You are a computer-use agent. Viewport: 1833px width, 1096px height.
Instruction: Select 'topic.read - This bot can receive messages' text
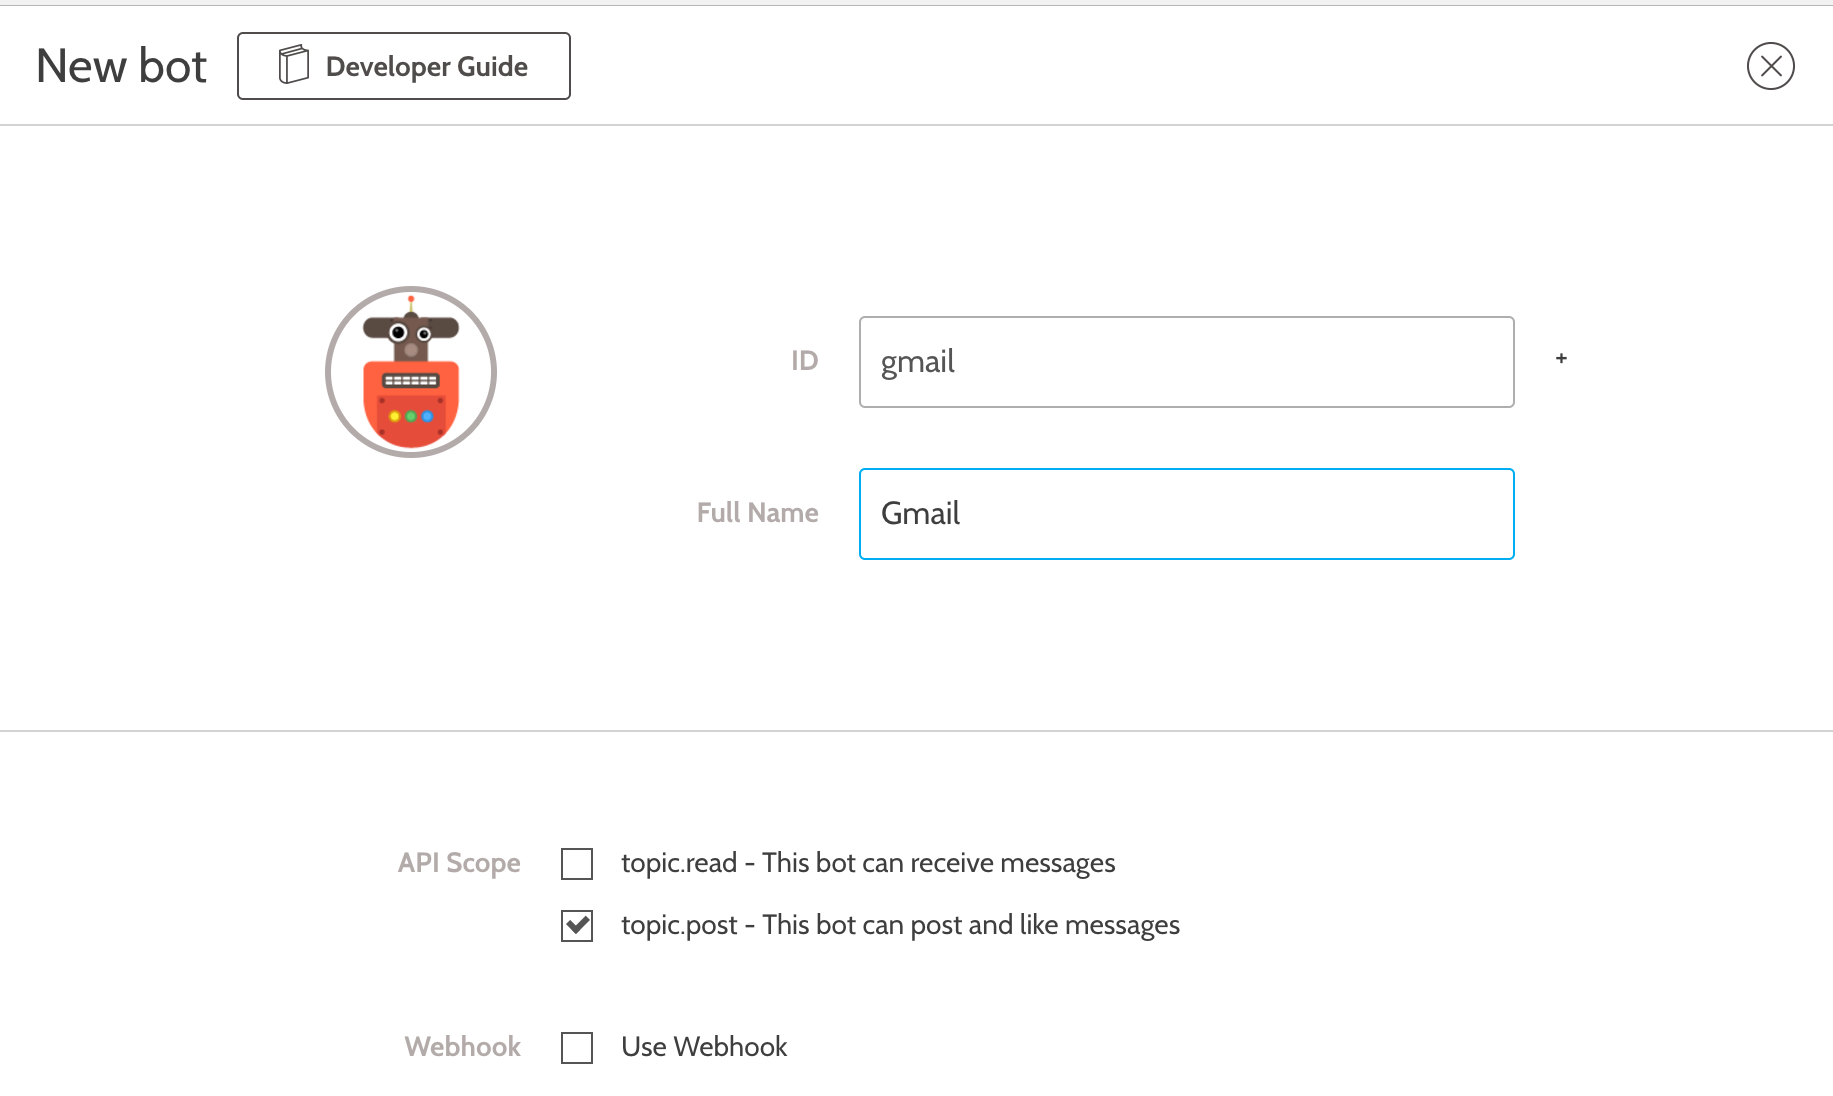click(x=868, y=863)
